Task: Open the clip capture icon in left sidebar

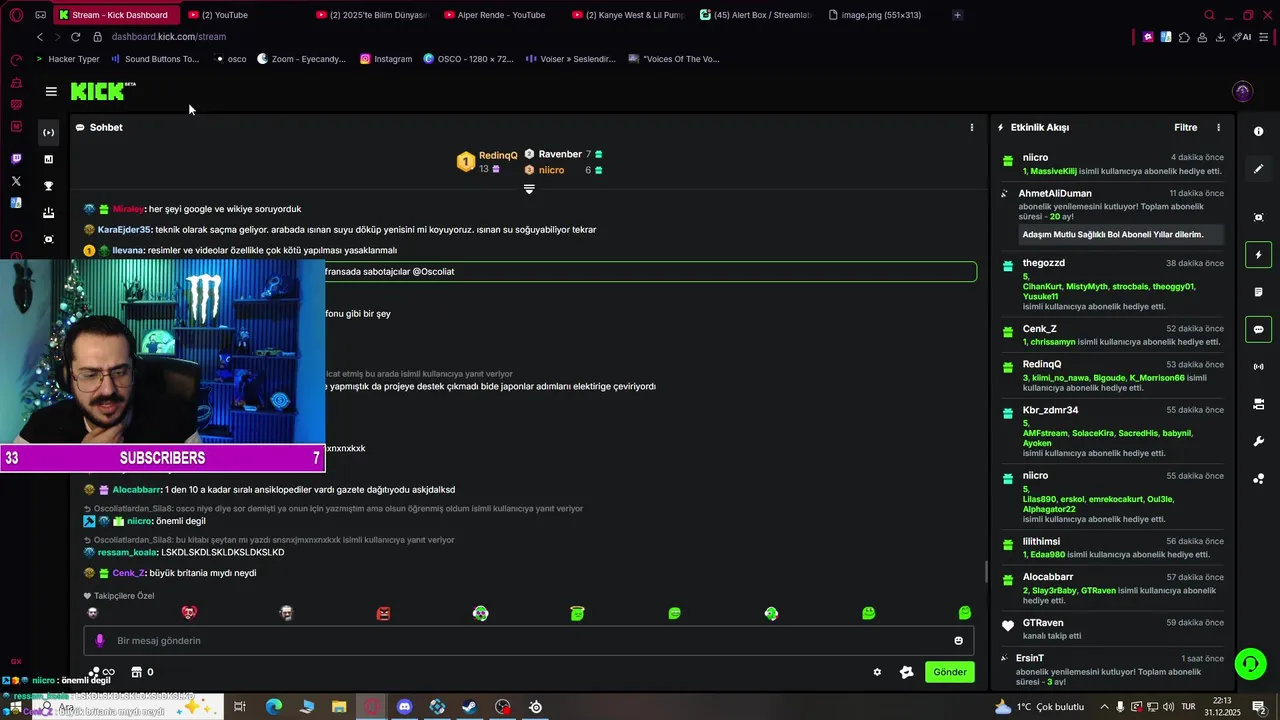Action: 48,239
